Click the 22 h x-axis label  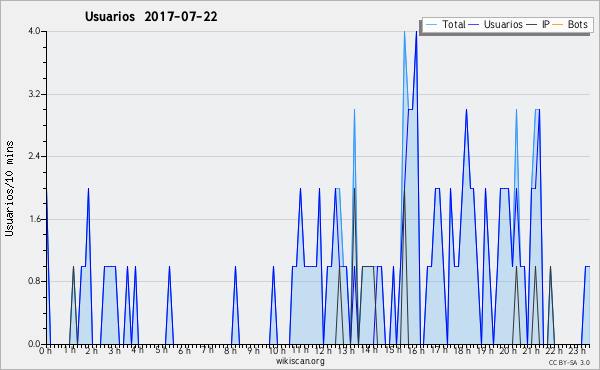tap(554, 351)
